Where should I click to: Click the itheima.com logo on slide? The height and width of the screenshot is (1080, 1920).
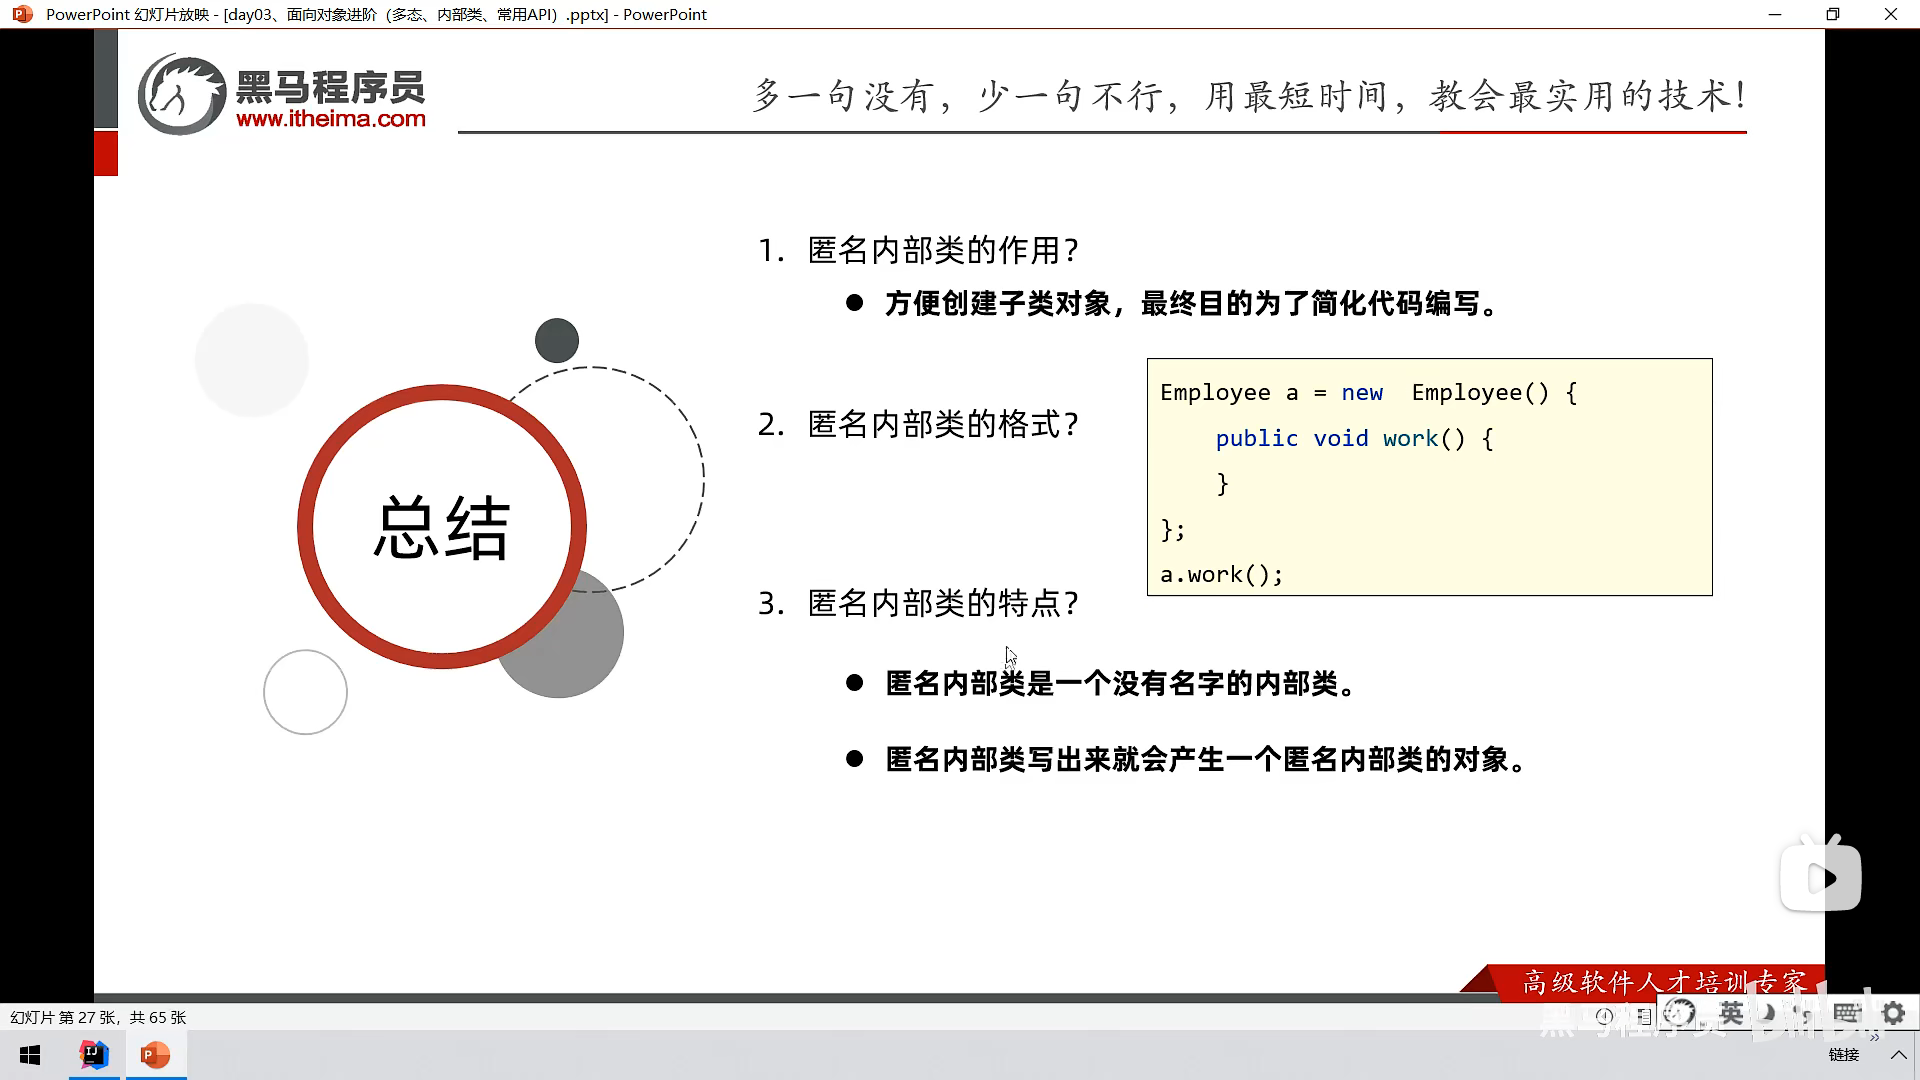click(282, 96)
